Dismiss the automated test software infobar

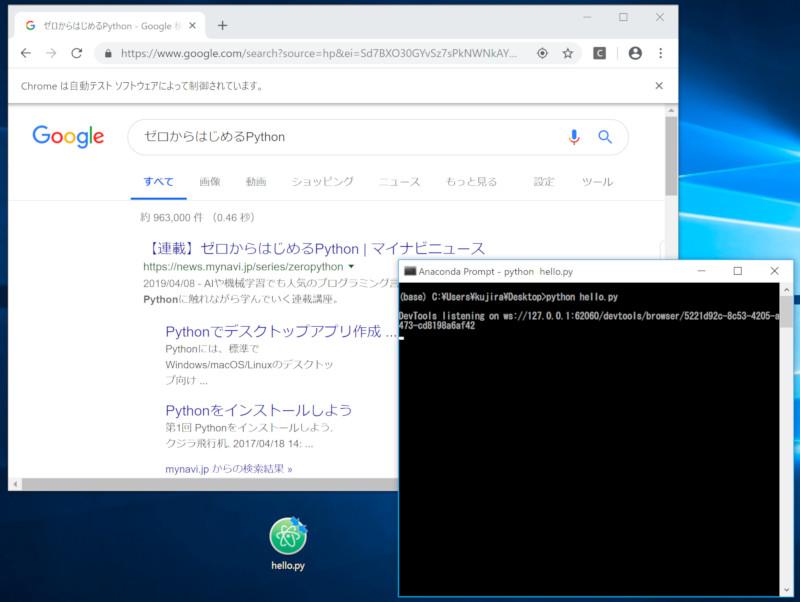(x=659, y=86)
